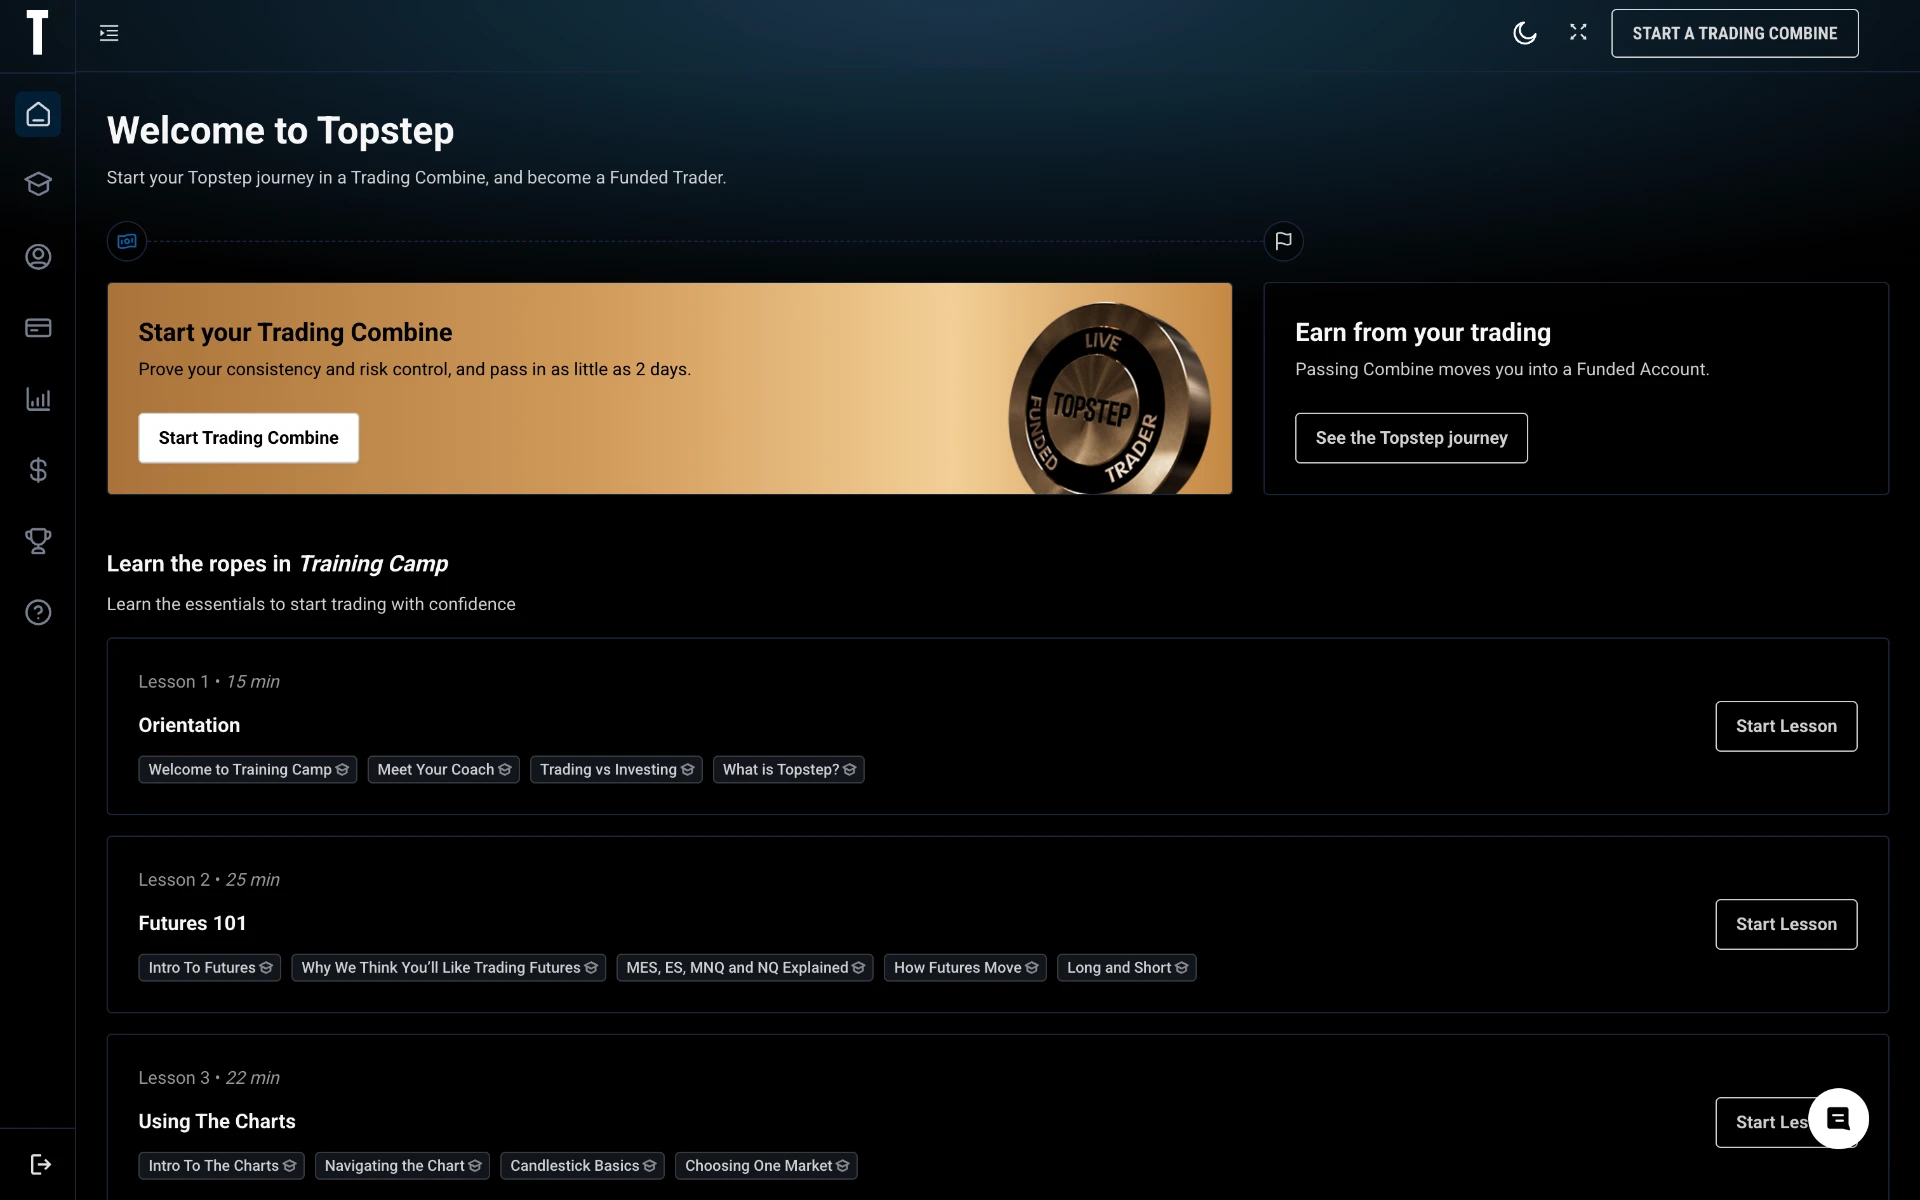Open Navigating the Chart chip
Screen dimensions: 1920x1200
coord(402,1165)
